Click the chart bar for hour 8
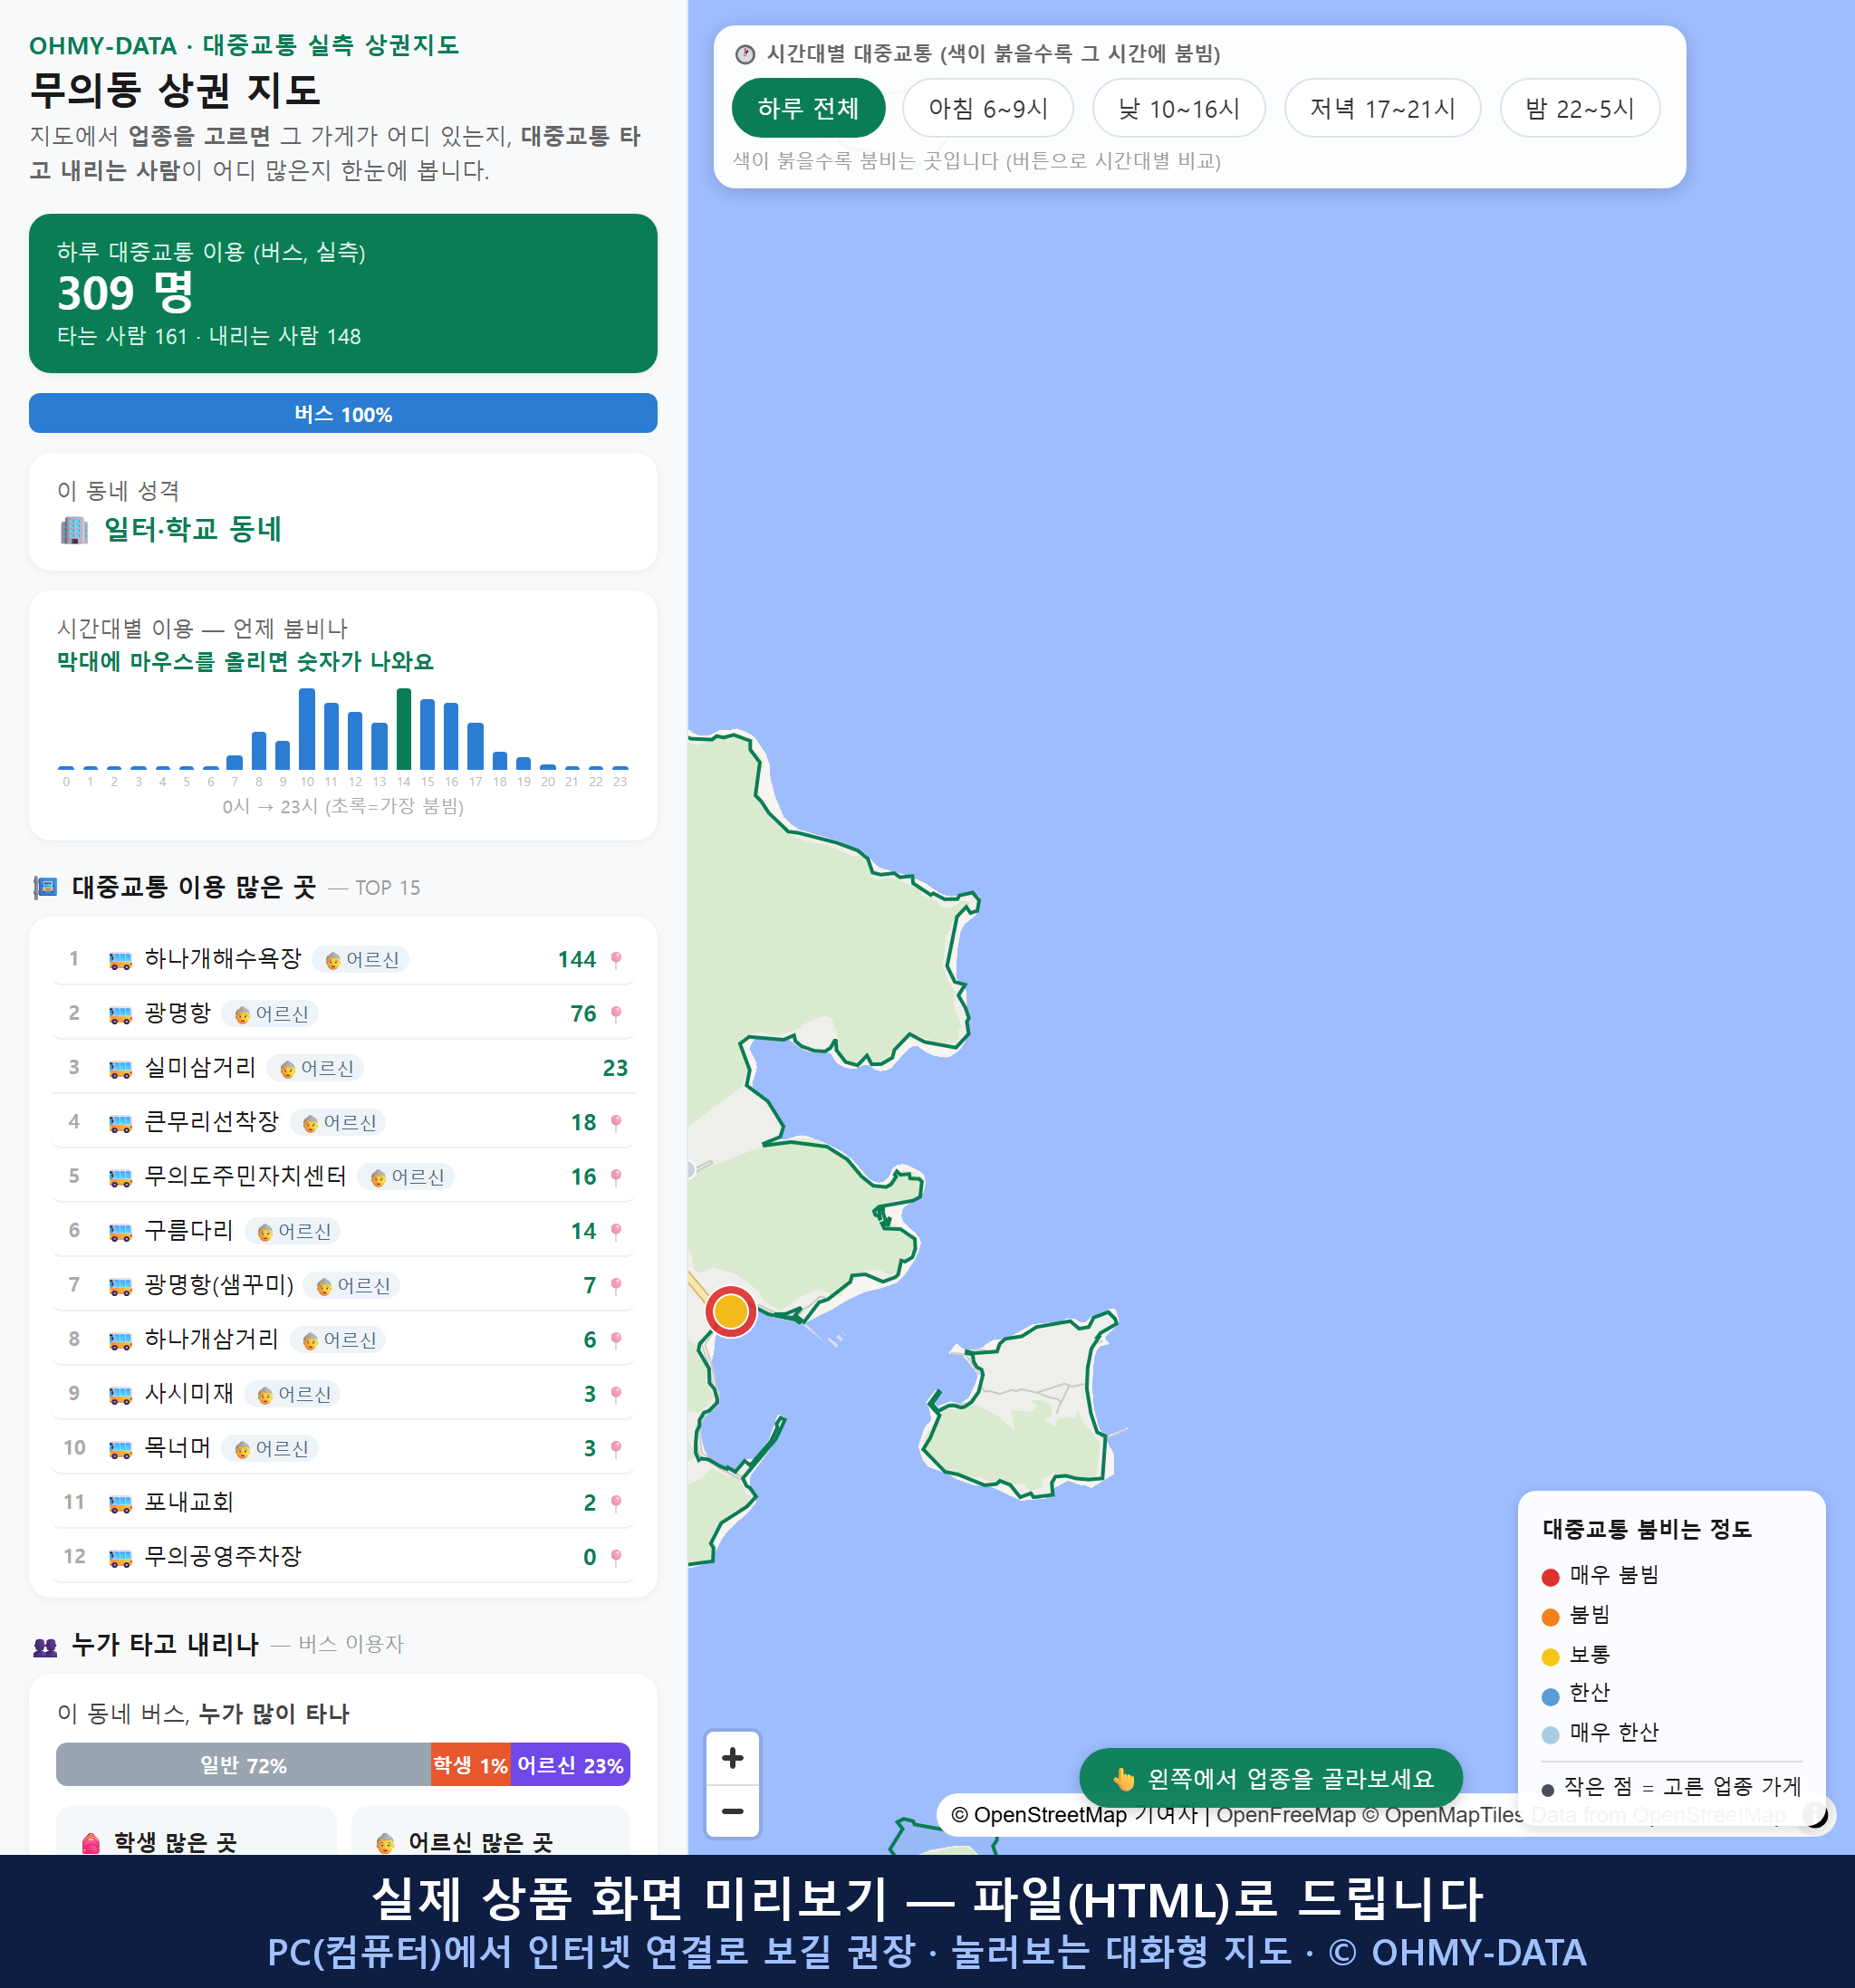Viewport: 1855px width, 1988px height. (259, 750)
